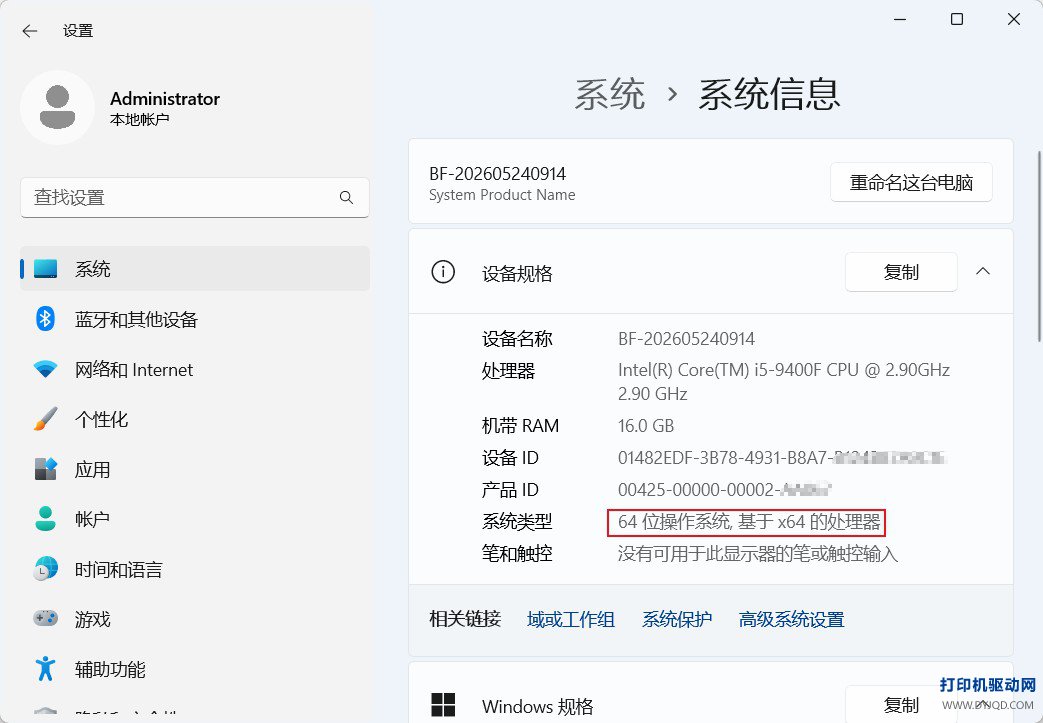Click the Personalization paintbrush icon

coord(45,419)
